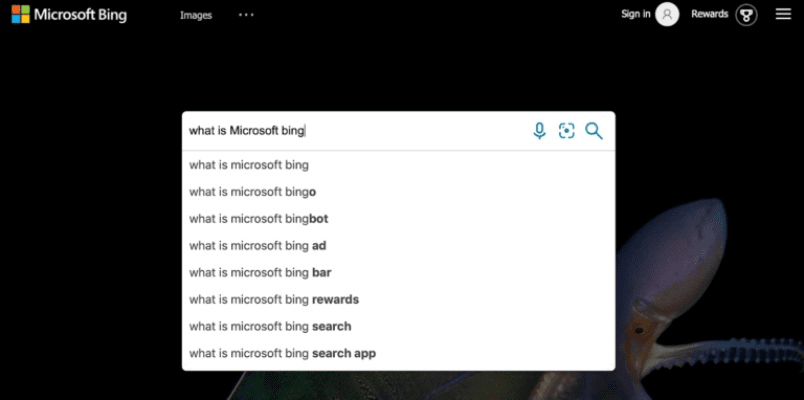Open the Images tab
This screenshot has width=804, height=400.
click(x=196, y=15)
